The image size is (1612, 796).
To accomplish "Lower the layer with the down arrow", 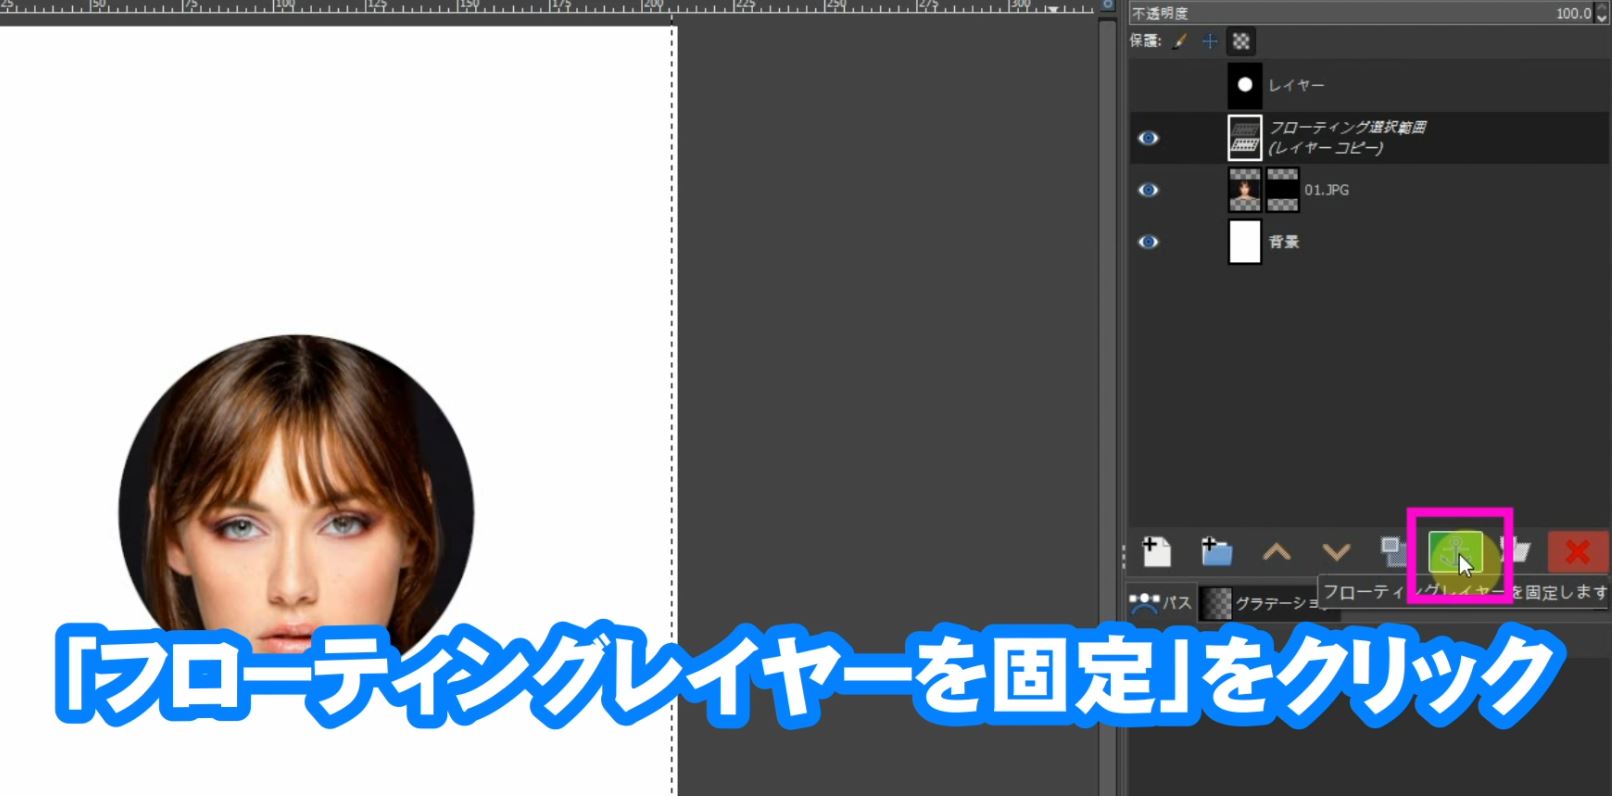I will point(1336,552).
